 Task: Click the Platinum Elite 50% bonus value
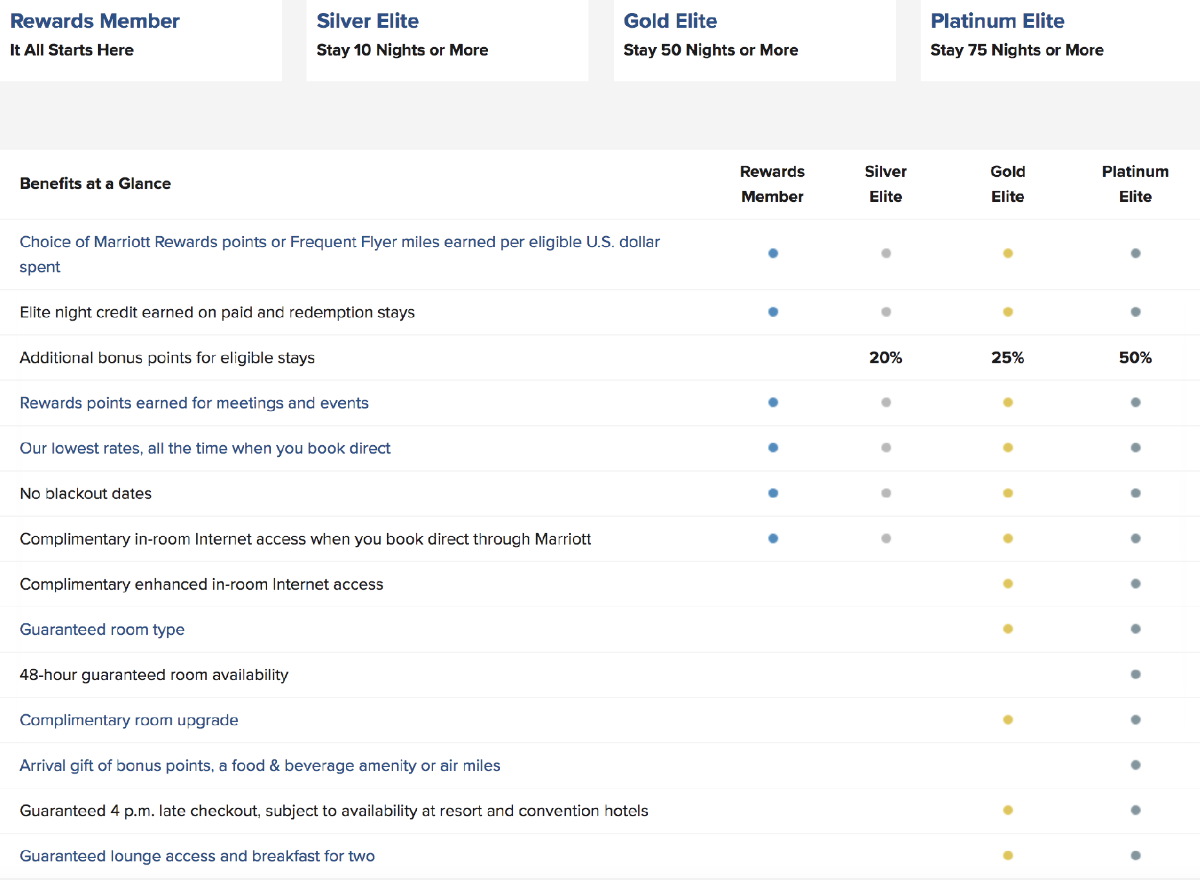[x=1135, y=357]
